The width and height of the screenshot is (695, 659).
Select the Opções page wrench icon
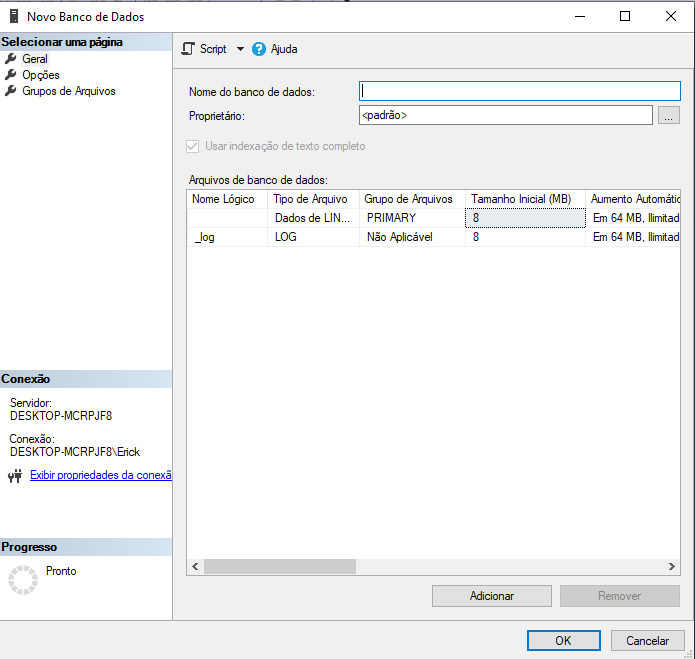pos(11,75)
